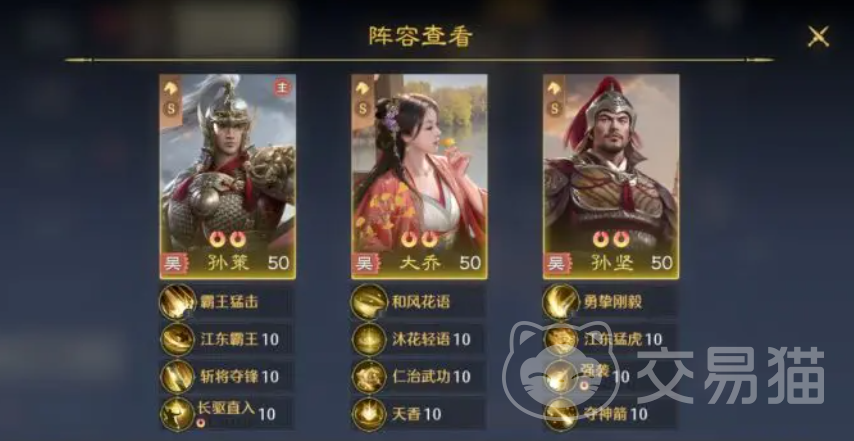
Task: Select the 孙坚 hero card portrait
Action: tap(611, 176)
